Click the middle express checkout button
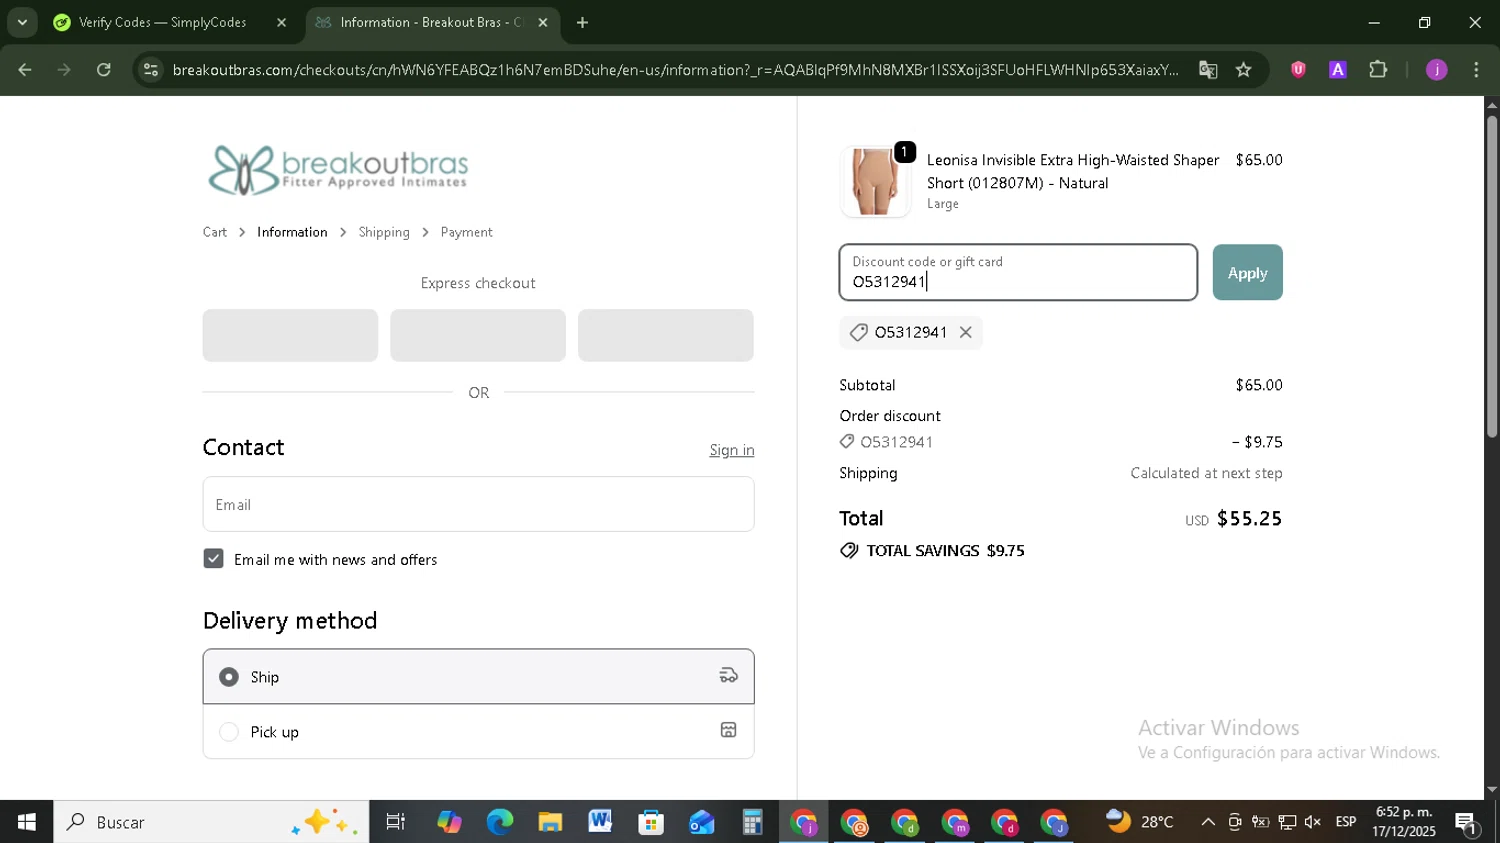The image size is (1500, 843). tap(478, 335)
